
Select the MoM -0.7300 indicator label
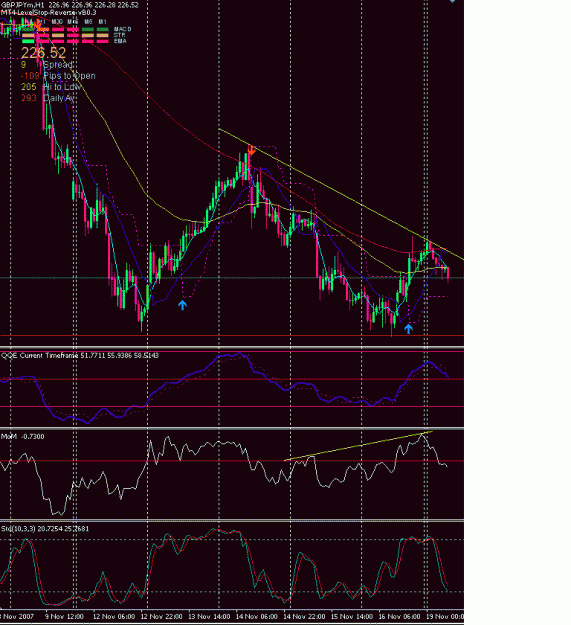23,436
